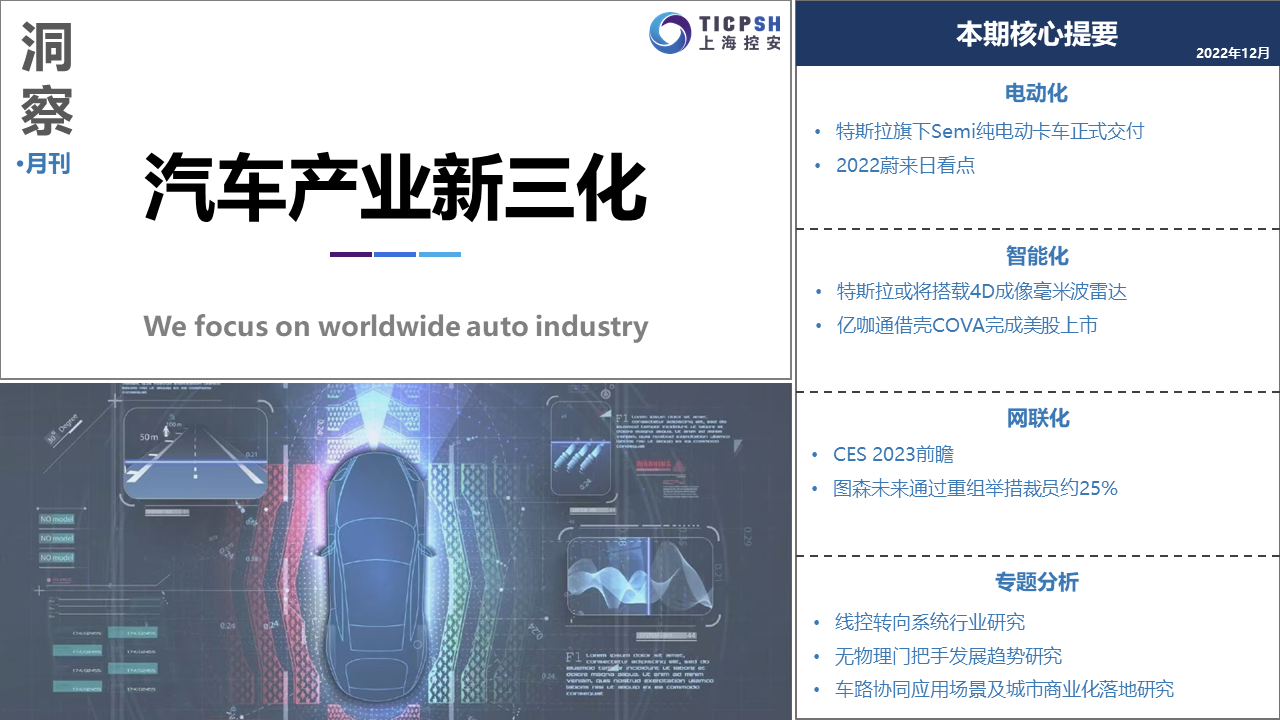The height and width of the screenshot is (720, 1280).
Task: Select the 专题分析 section header
Action: click(x=1038, y=583)
